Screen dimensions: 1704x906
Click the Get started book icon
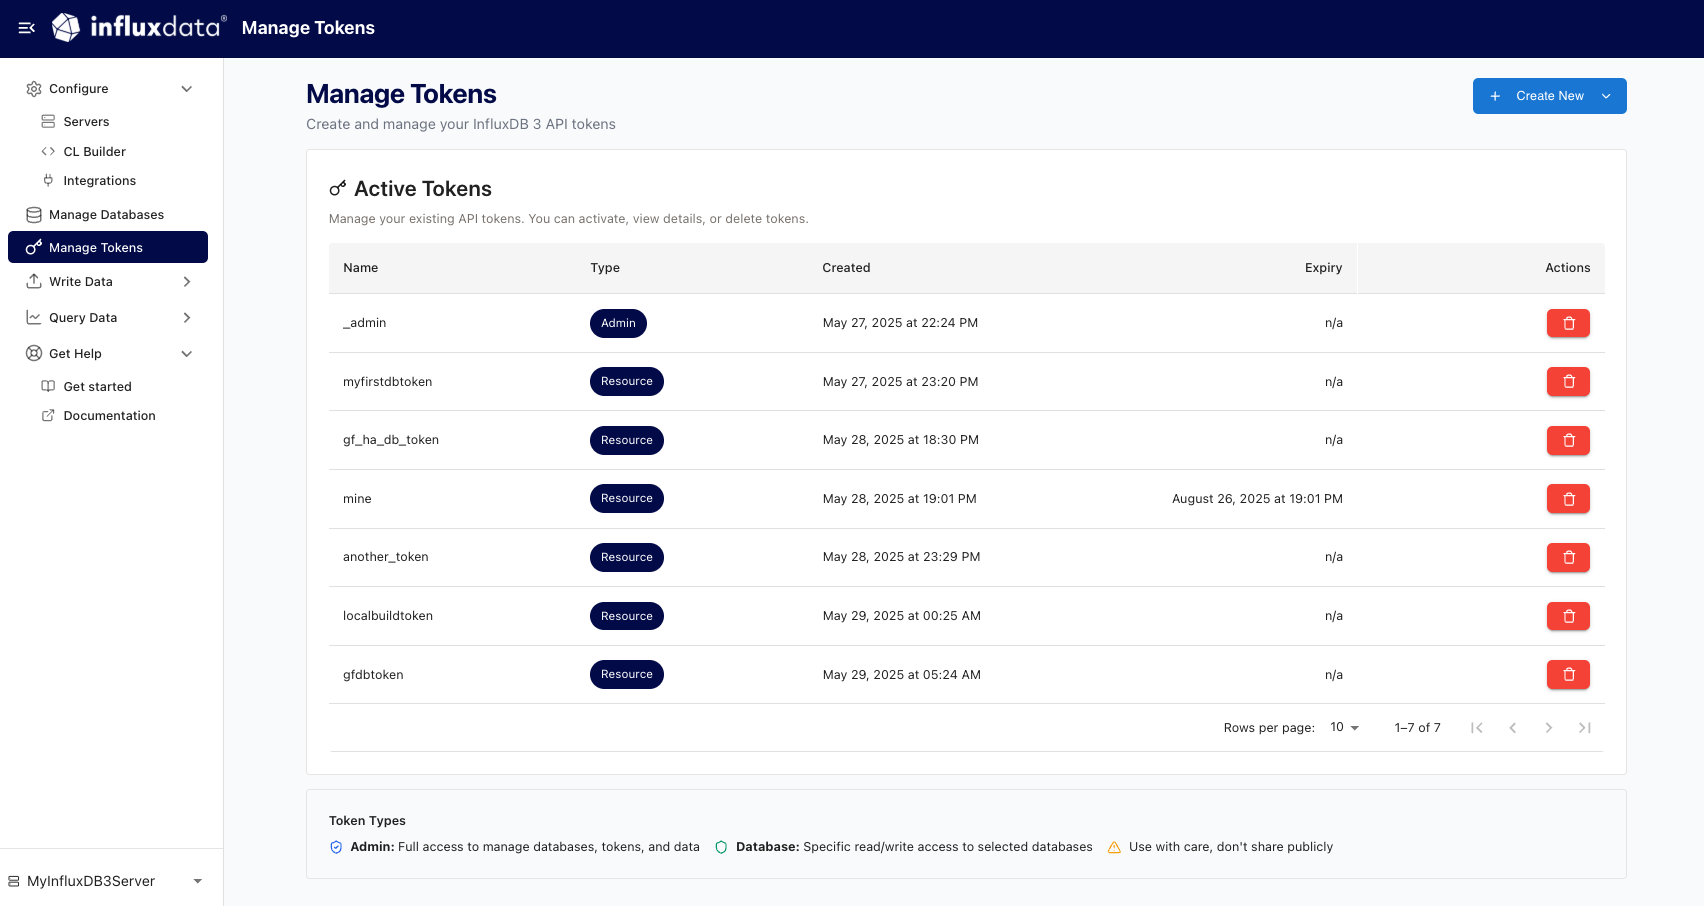pyautogui.click(x=48, y=387)
